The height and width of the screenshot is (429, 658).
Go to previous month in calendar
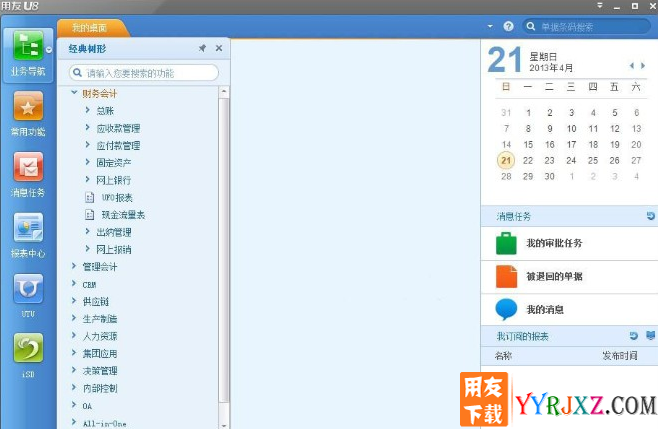point(632,65)
